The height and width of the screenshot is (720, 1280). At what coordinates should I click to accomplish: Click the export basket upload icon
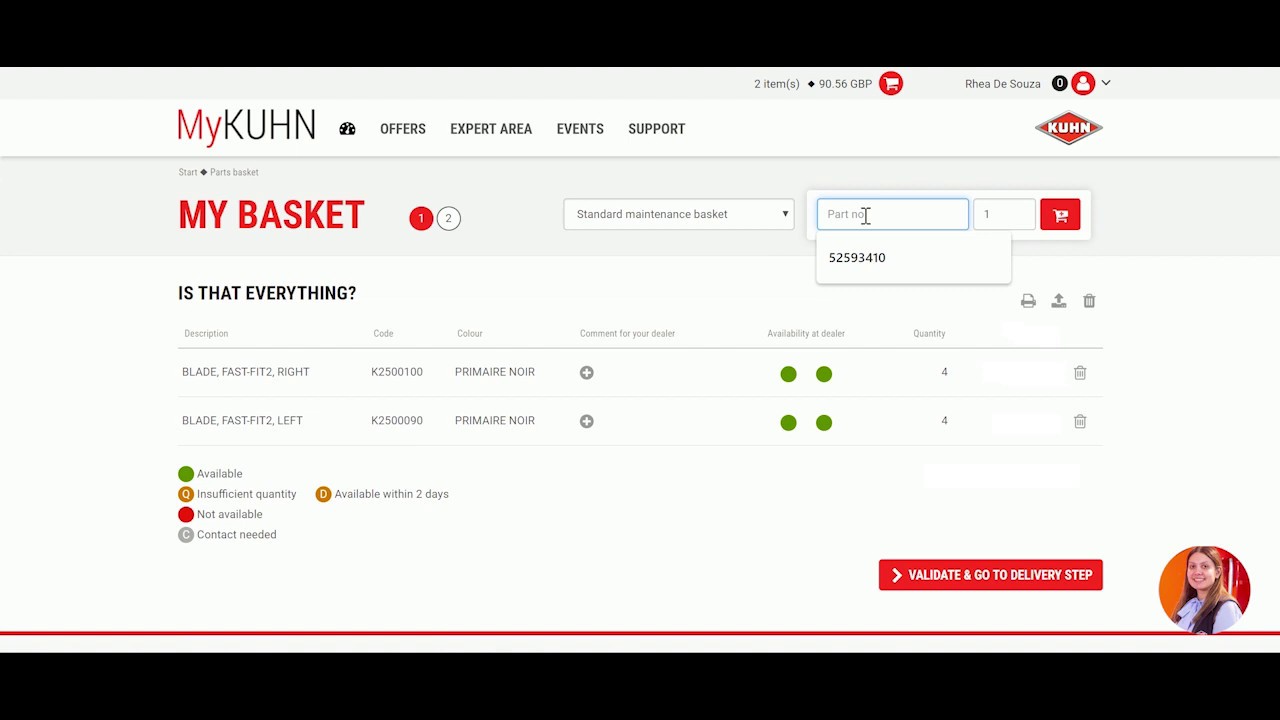(1059, 301)
